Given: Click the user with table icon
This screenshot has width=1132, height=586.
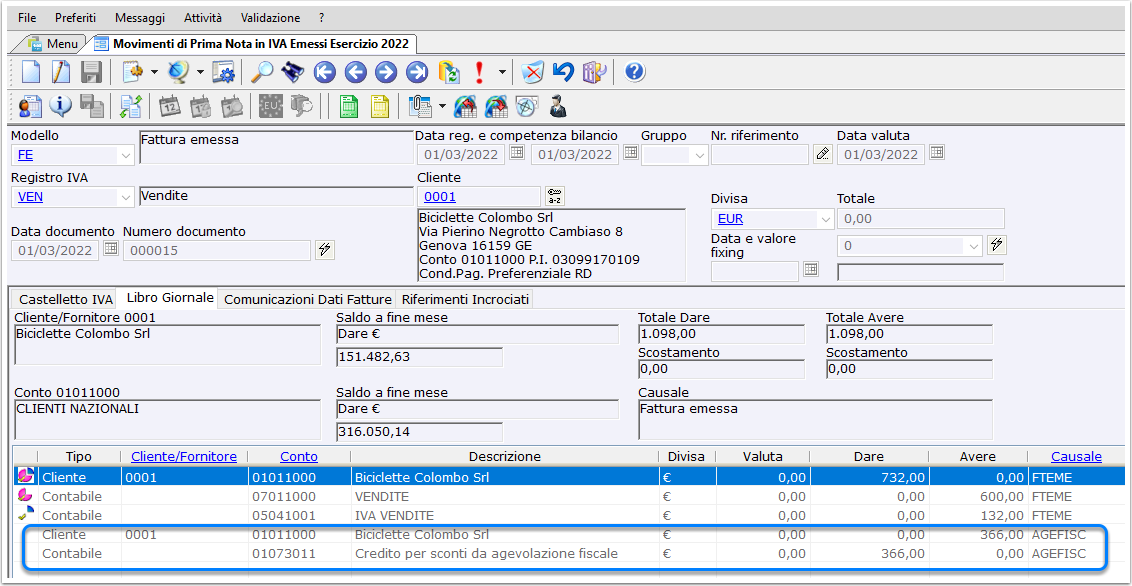Looking at the screenshot, I should click(30, 107).
